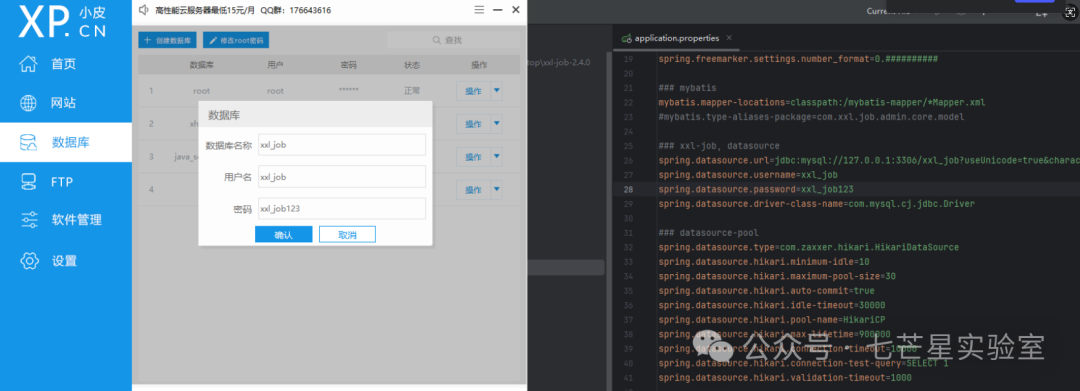Click the 数据库 dialog title bar
This screenshot has width=1080, height=391.
pyautogui.click(x=315, y=114)
